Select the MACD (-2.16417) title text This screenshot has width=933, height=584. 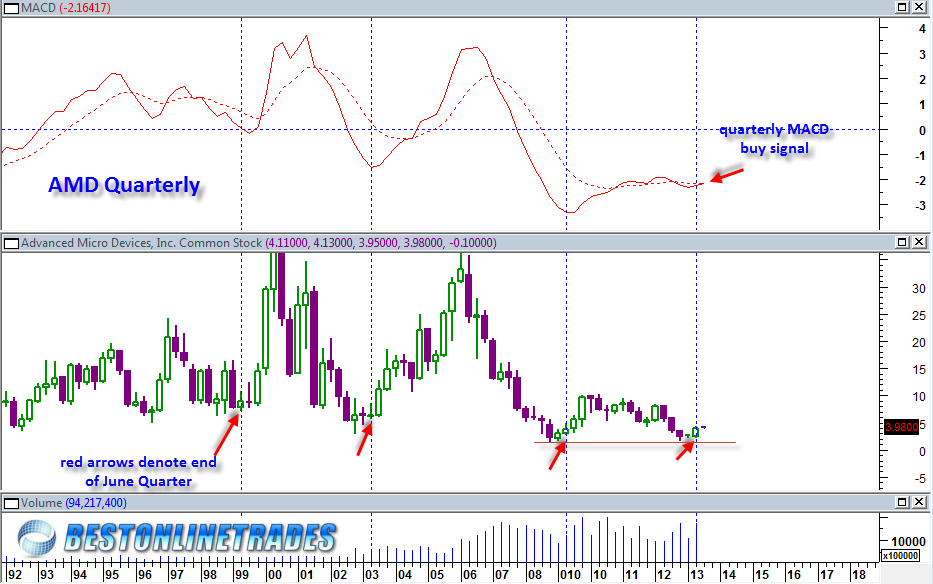[65, 8]
